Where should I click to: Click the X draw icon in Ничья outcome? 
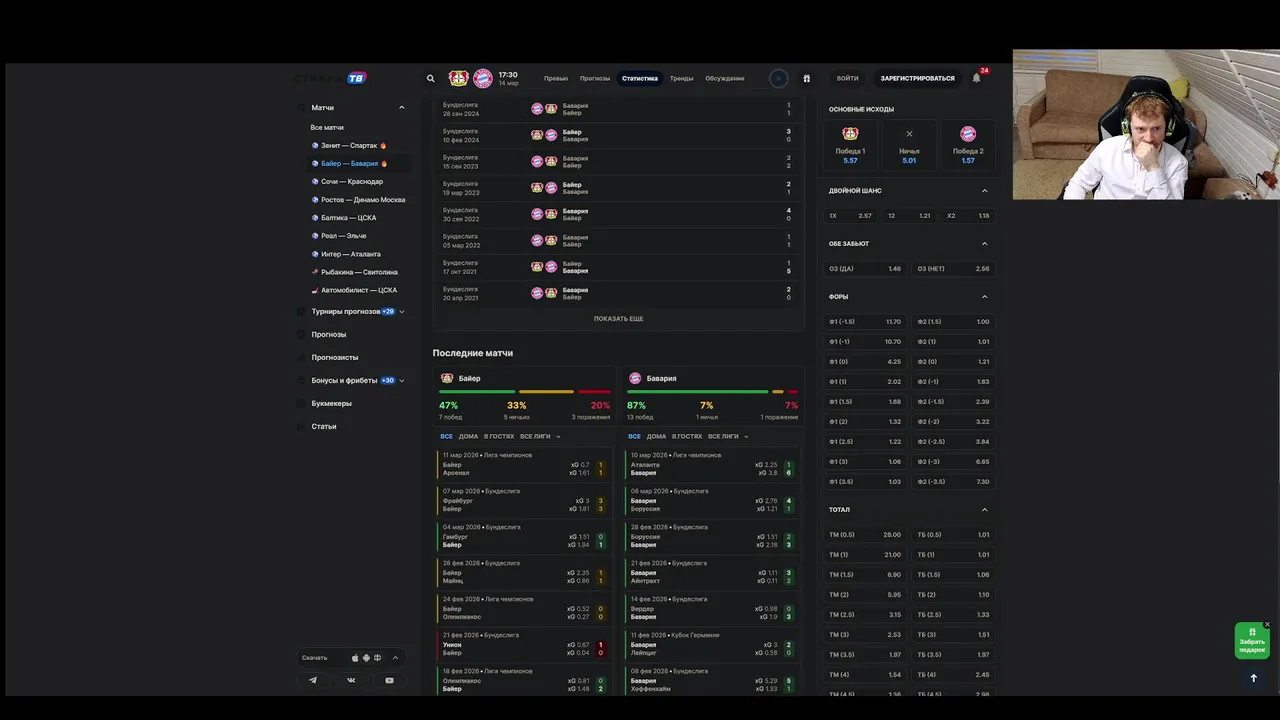point(909,133)
